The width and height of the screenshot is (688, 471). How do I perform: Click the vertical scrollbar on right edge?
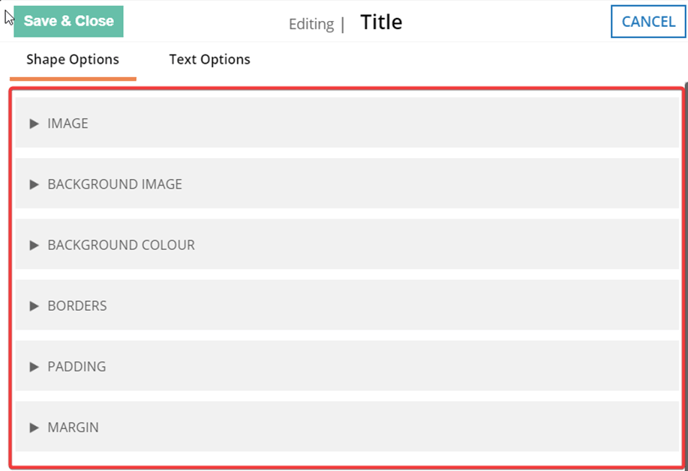pyautogui.click(x=686, y=272)
